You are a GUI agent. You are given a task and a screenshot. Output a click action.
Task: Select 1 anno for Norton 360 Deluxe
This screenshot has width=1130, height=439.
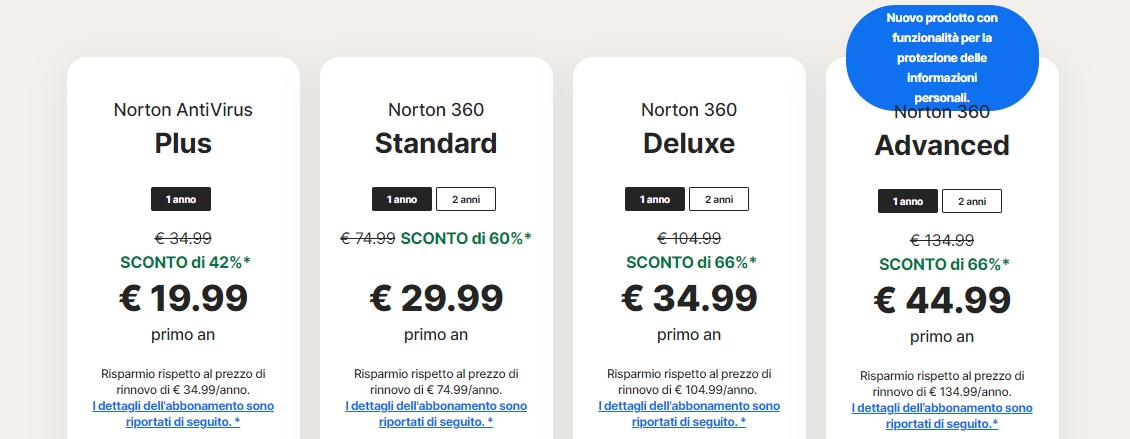click(655, 199)
